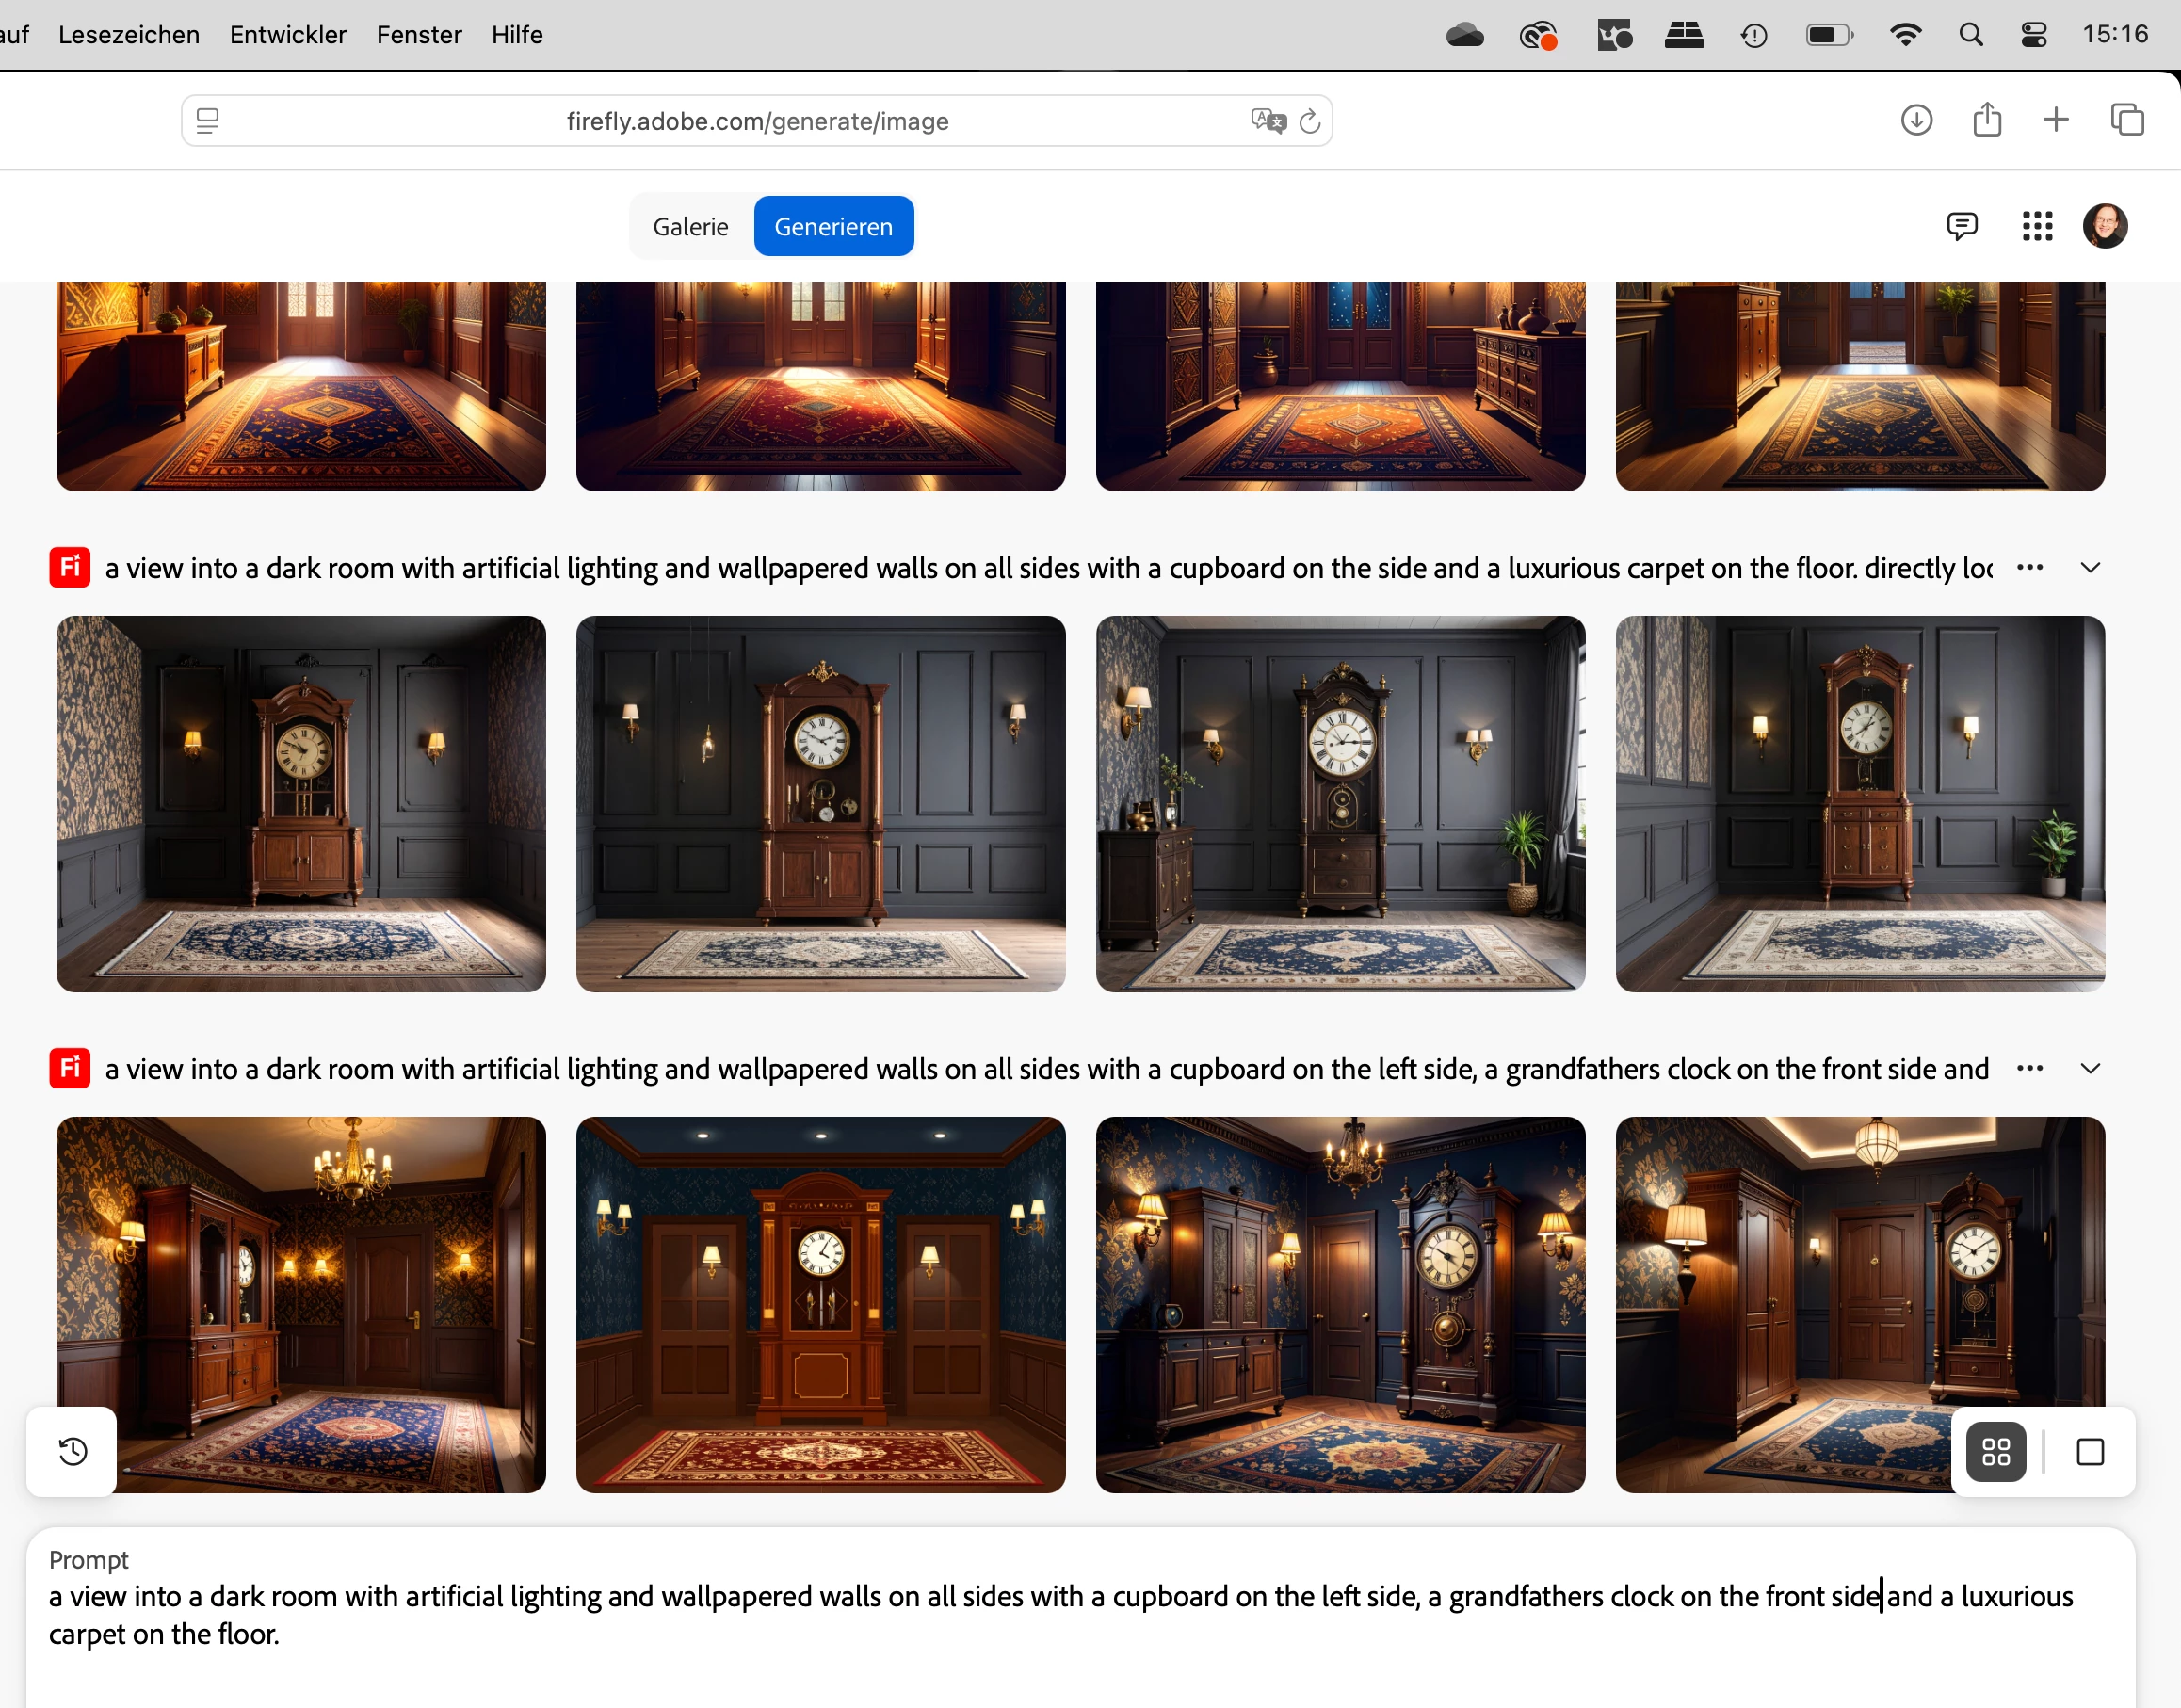Image resolution: width=2181 pixels, height=1708 pixels.
Task: Open the Entwickler menu
Action: (288, 35)
